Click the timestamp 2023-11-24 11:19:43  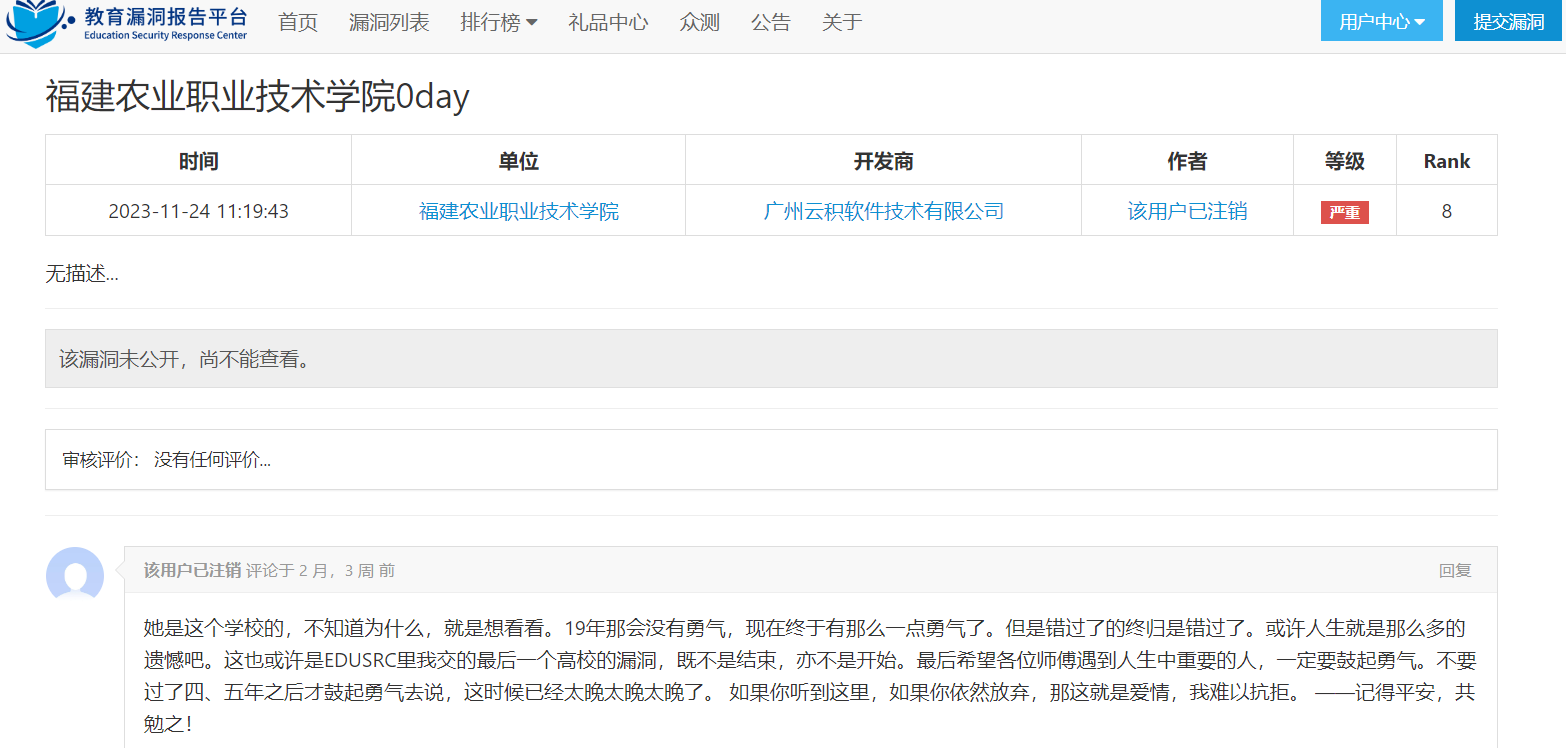198,211
